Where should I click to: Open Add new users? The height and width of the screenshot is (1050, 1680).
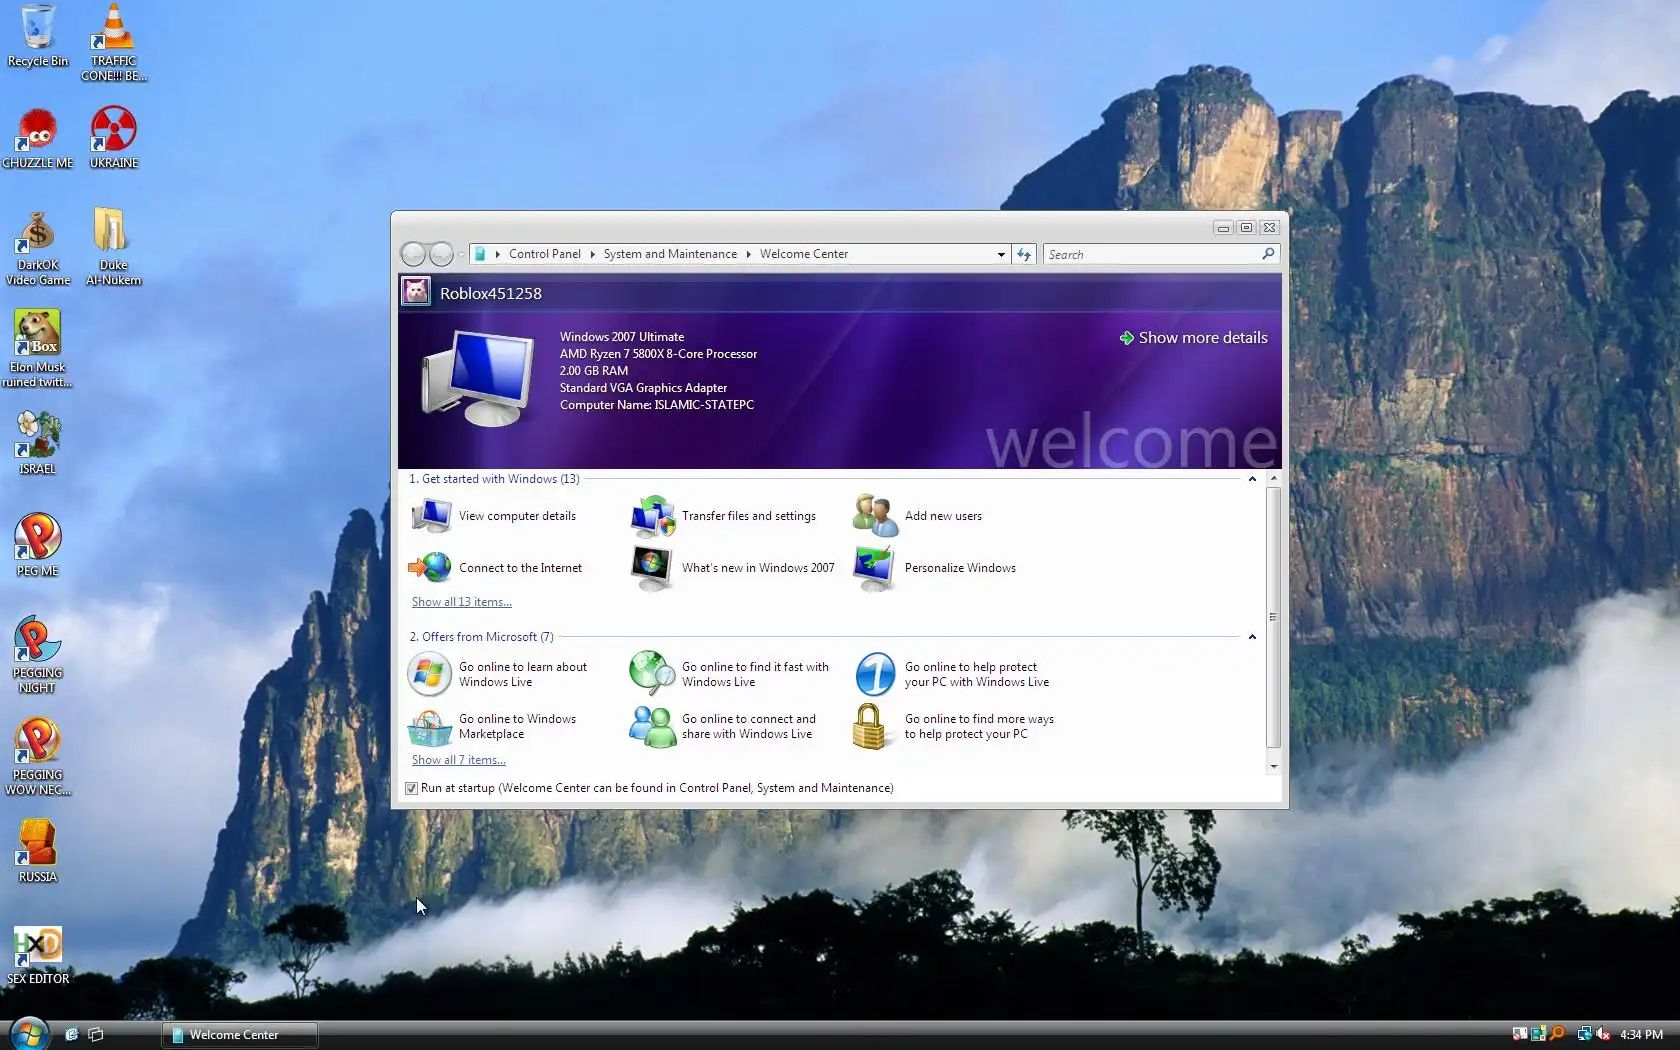pyautogui.click(x=918, y=516)
